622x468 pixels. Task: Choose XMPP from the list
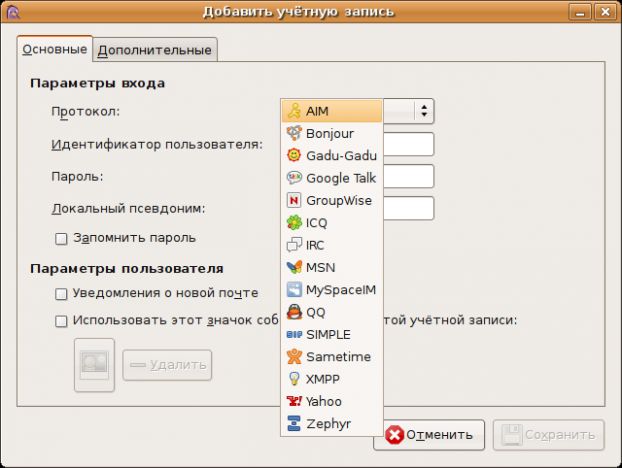pyautogui.click(x=332, y=379)
